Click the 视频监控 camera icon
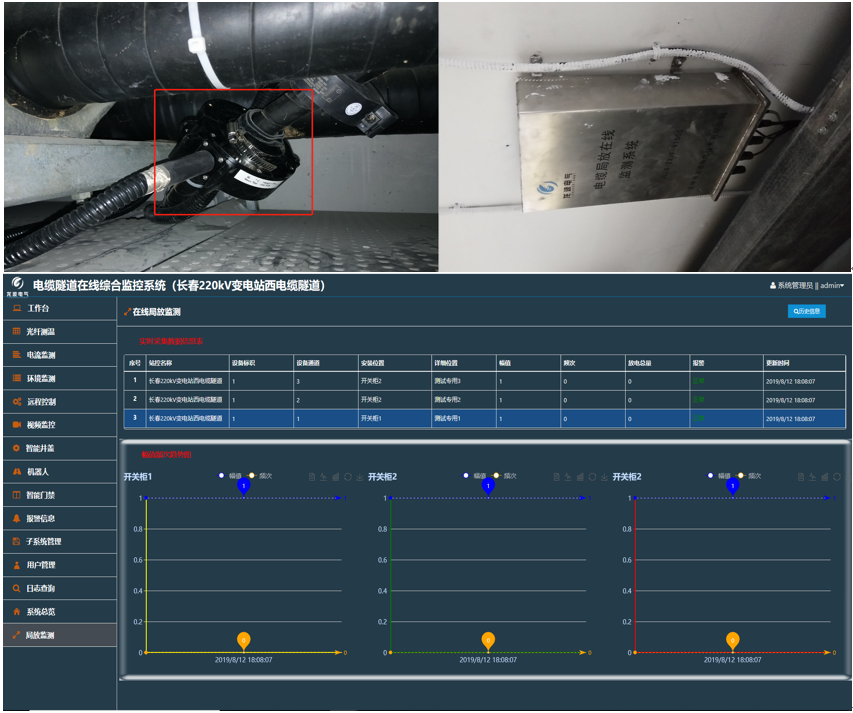 16,425
